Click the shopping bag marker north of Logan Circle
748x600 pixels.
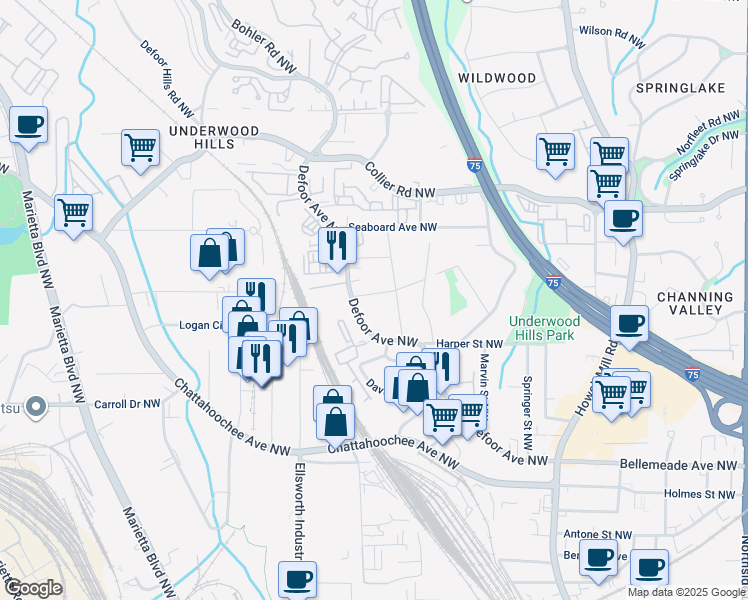click(x=210, y=254)
